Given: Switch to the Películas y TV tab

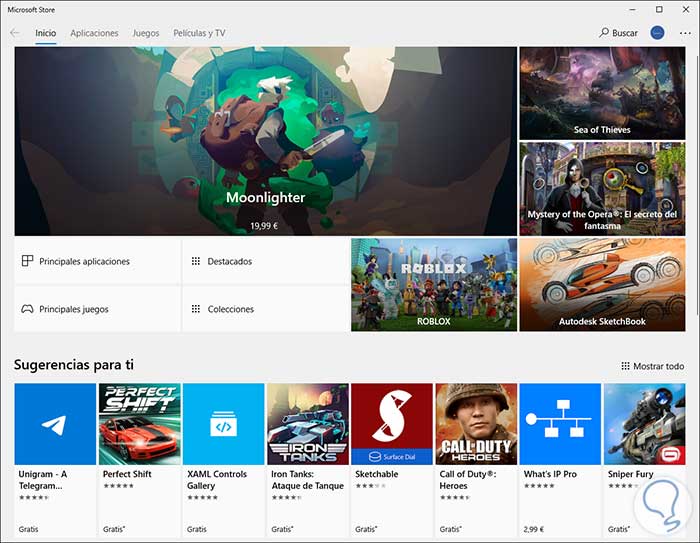Looking at the screenshot, I should [x=199, y=33].
